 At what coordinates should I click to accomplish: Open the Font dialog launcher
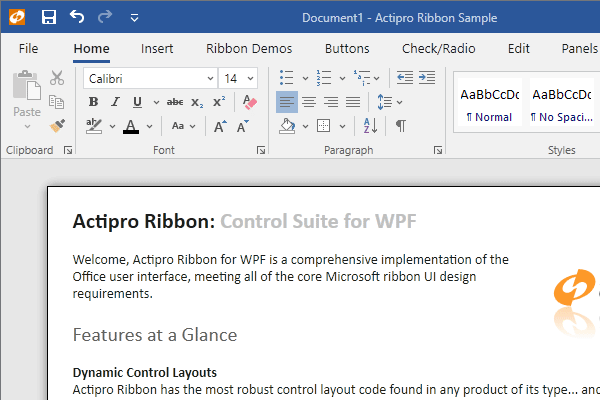(x=261, y=150)
